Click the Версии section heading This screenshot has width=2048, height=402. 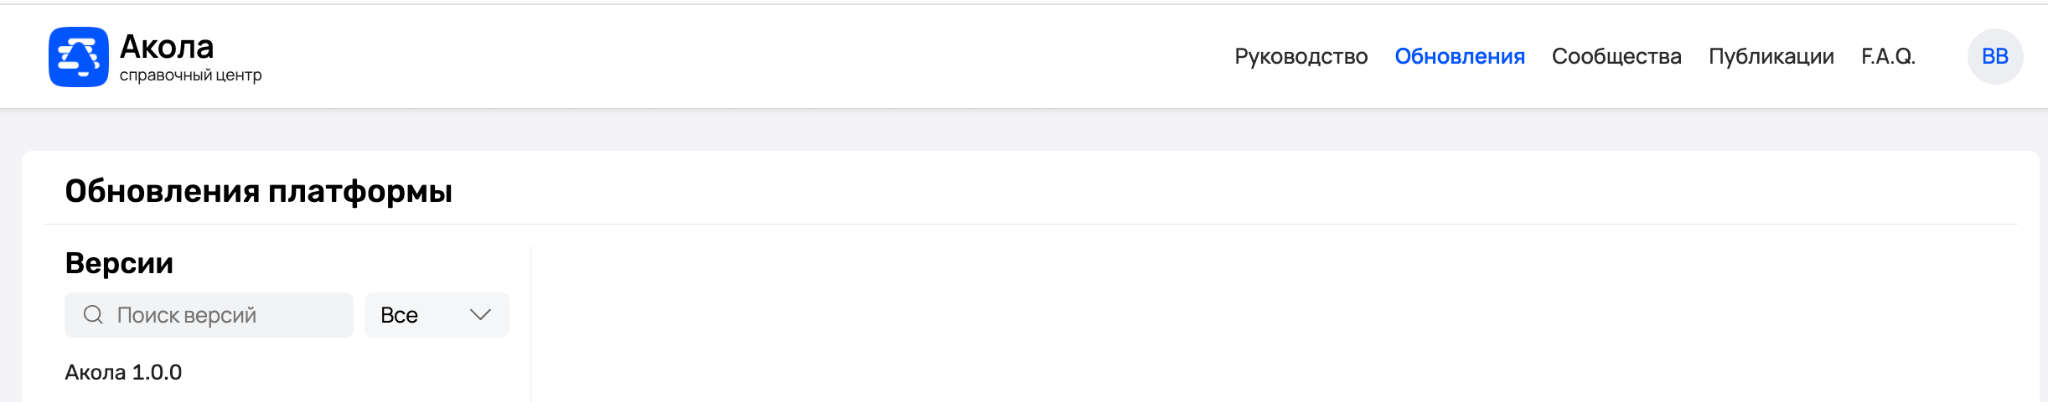point(119,263)
